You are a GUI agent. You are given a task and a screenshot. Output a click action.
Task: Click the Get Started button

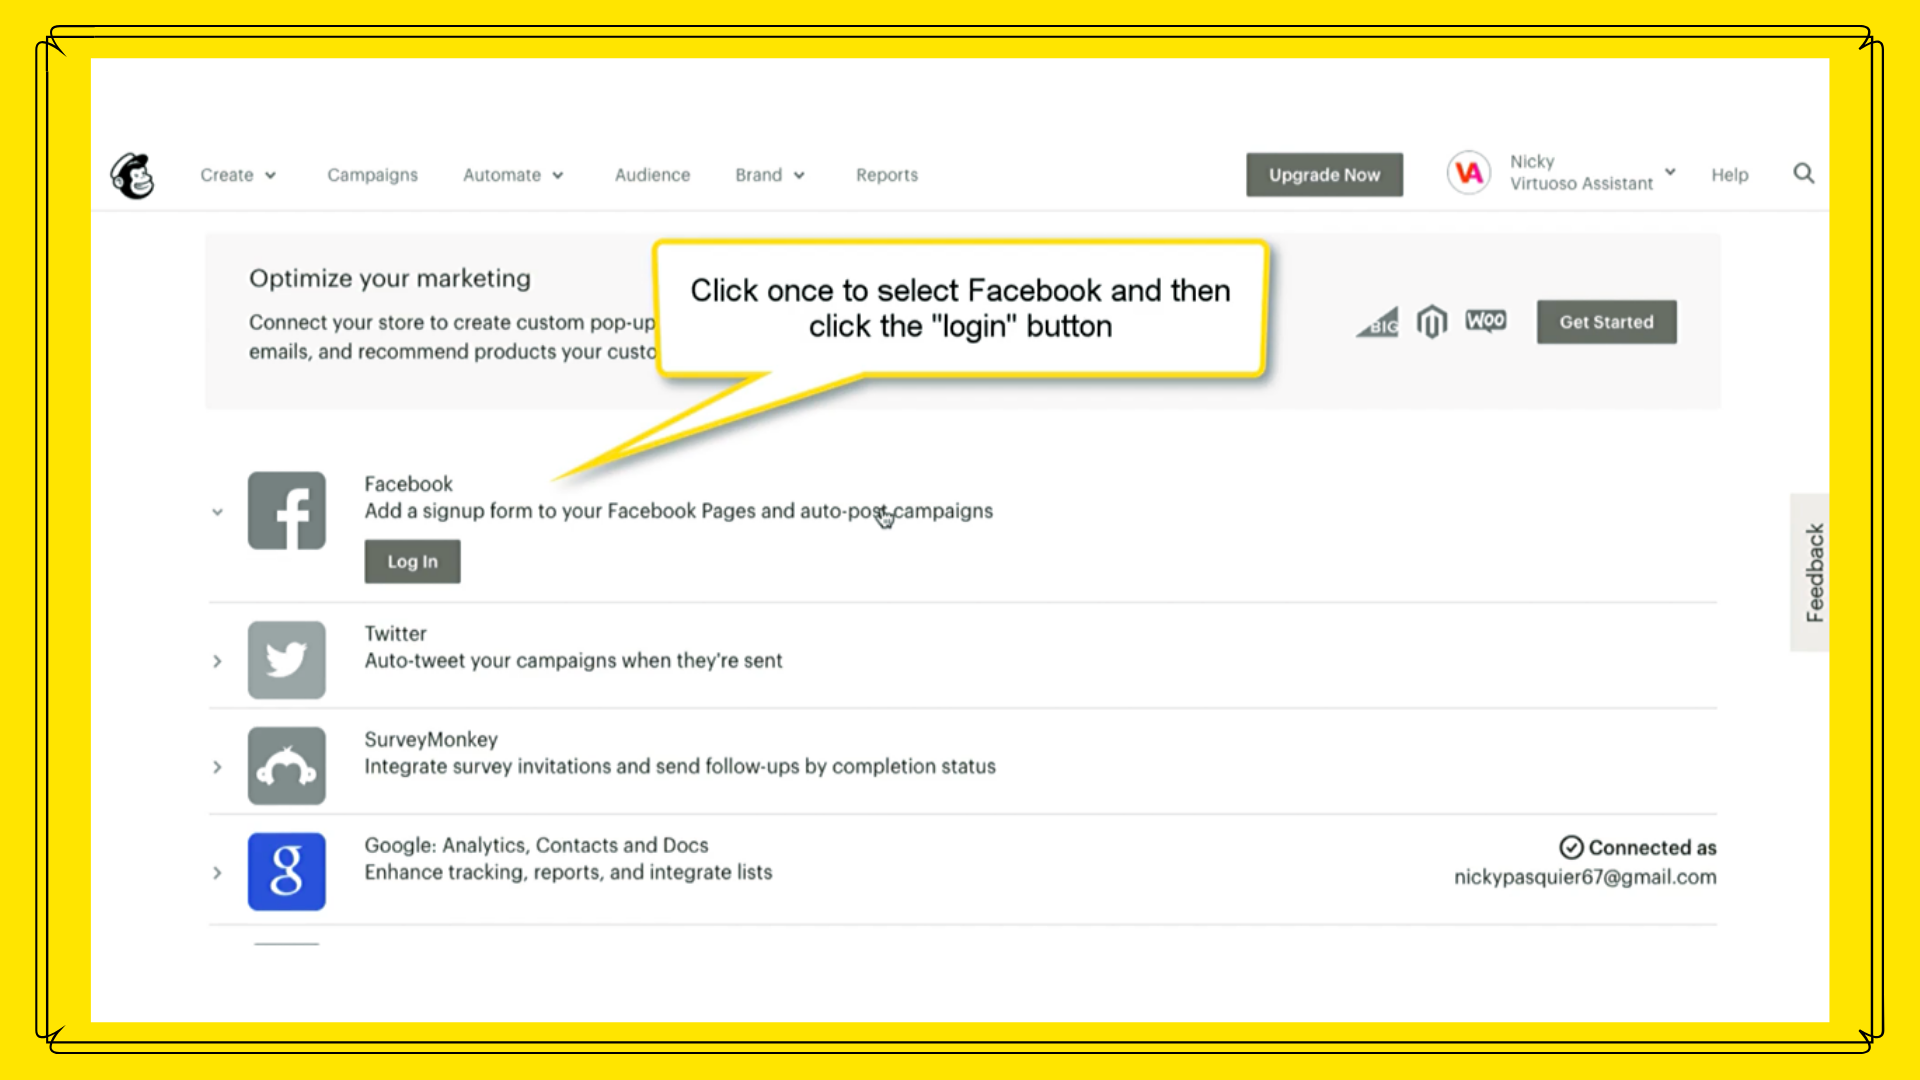tap(1606, 321)
